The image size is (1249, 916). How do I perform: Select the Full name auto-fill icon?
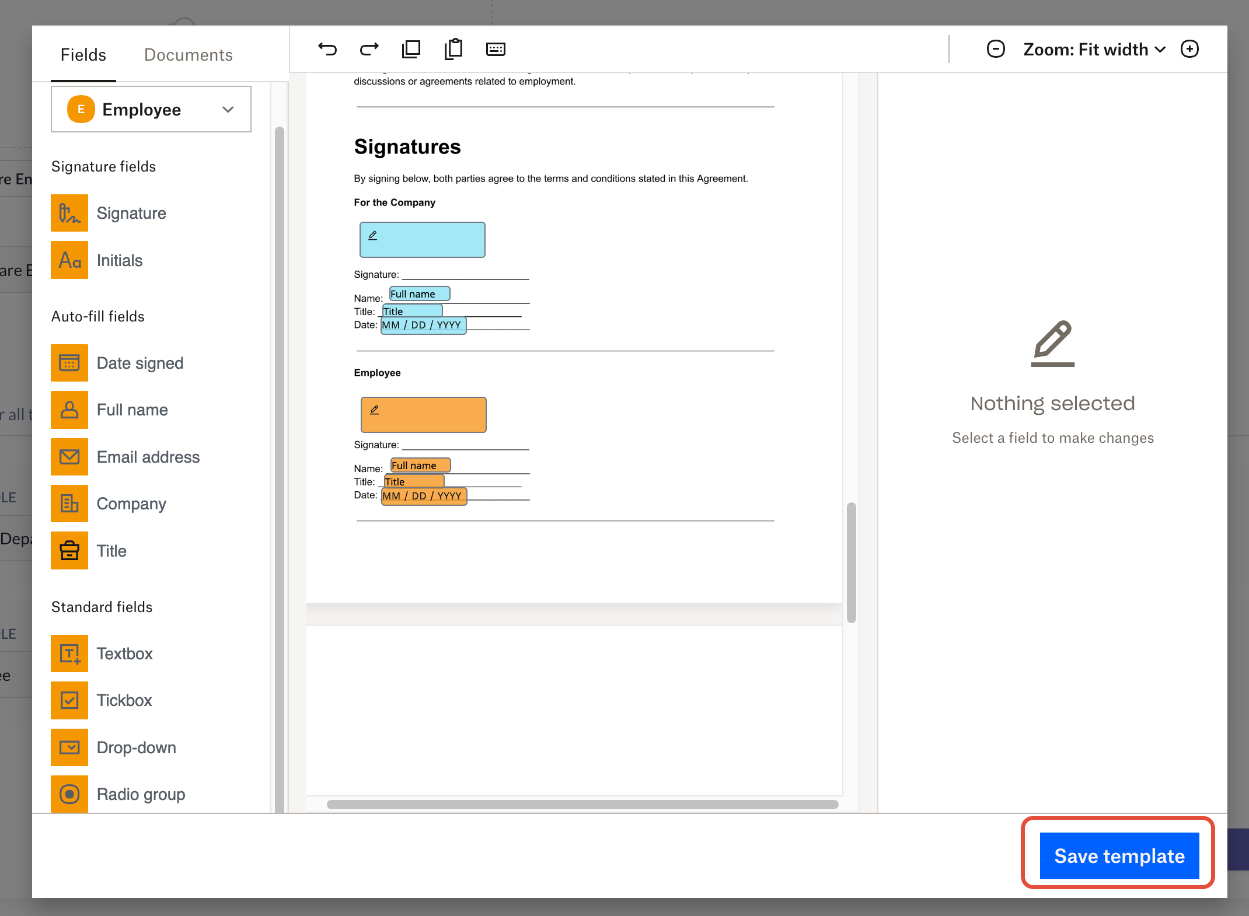pos(70,410)
